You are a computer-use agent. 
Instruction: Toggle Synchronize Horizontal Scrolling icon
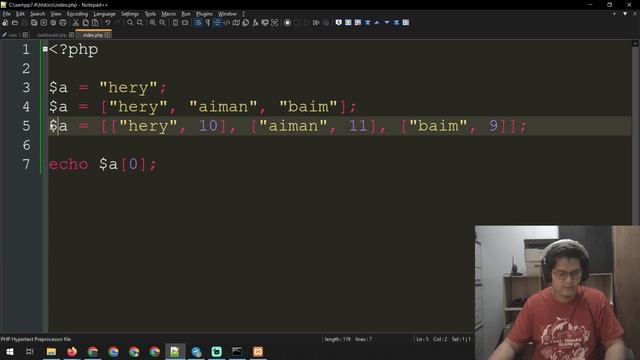(x=185, y=23)
